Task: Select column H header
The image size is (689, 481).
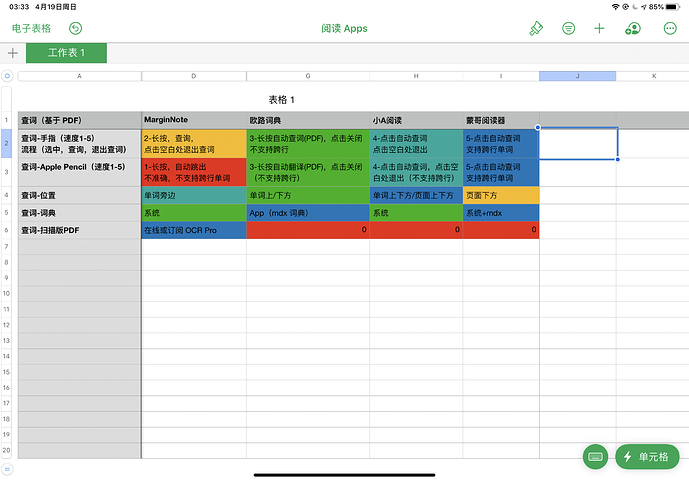Action: 416,76
